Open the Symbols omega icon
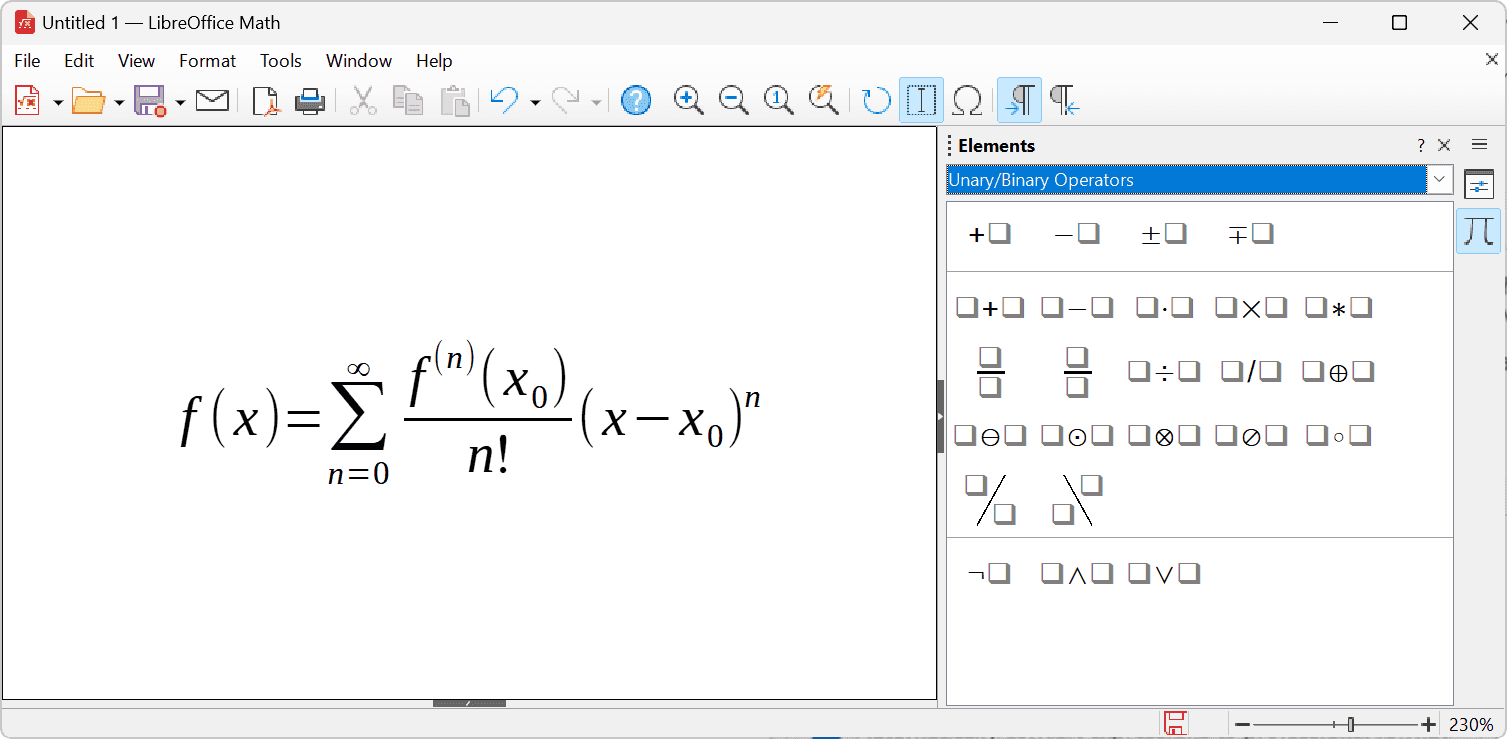This screenshot has width=1507, height=739. pyautogui.click(x=967, y=100)
